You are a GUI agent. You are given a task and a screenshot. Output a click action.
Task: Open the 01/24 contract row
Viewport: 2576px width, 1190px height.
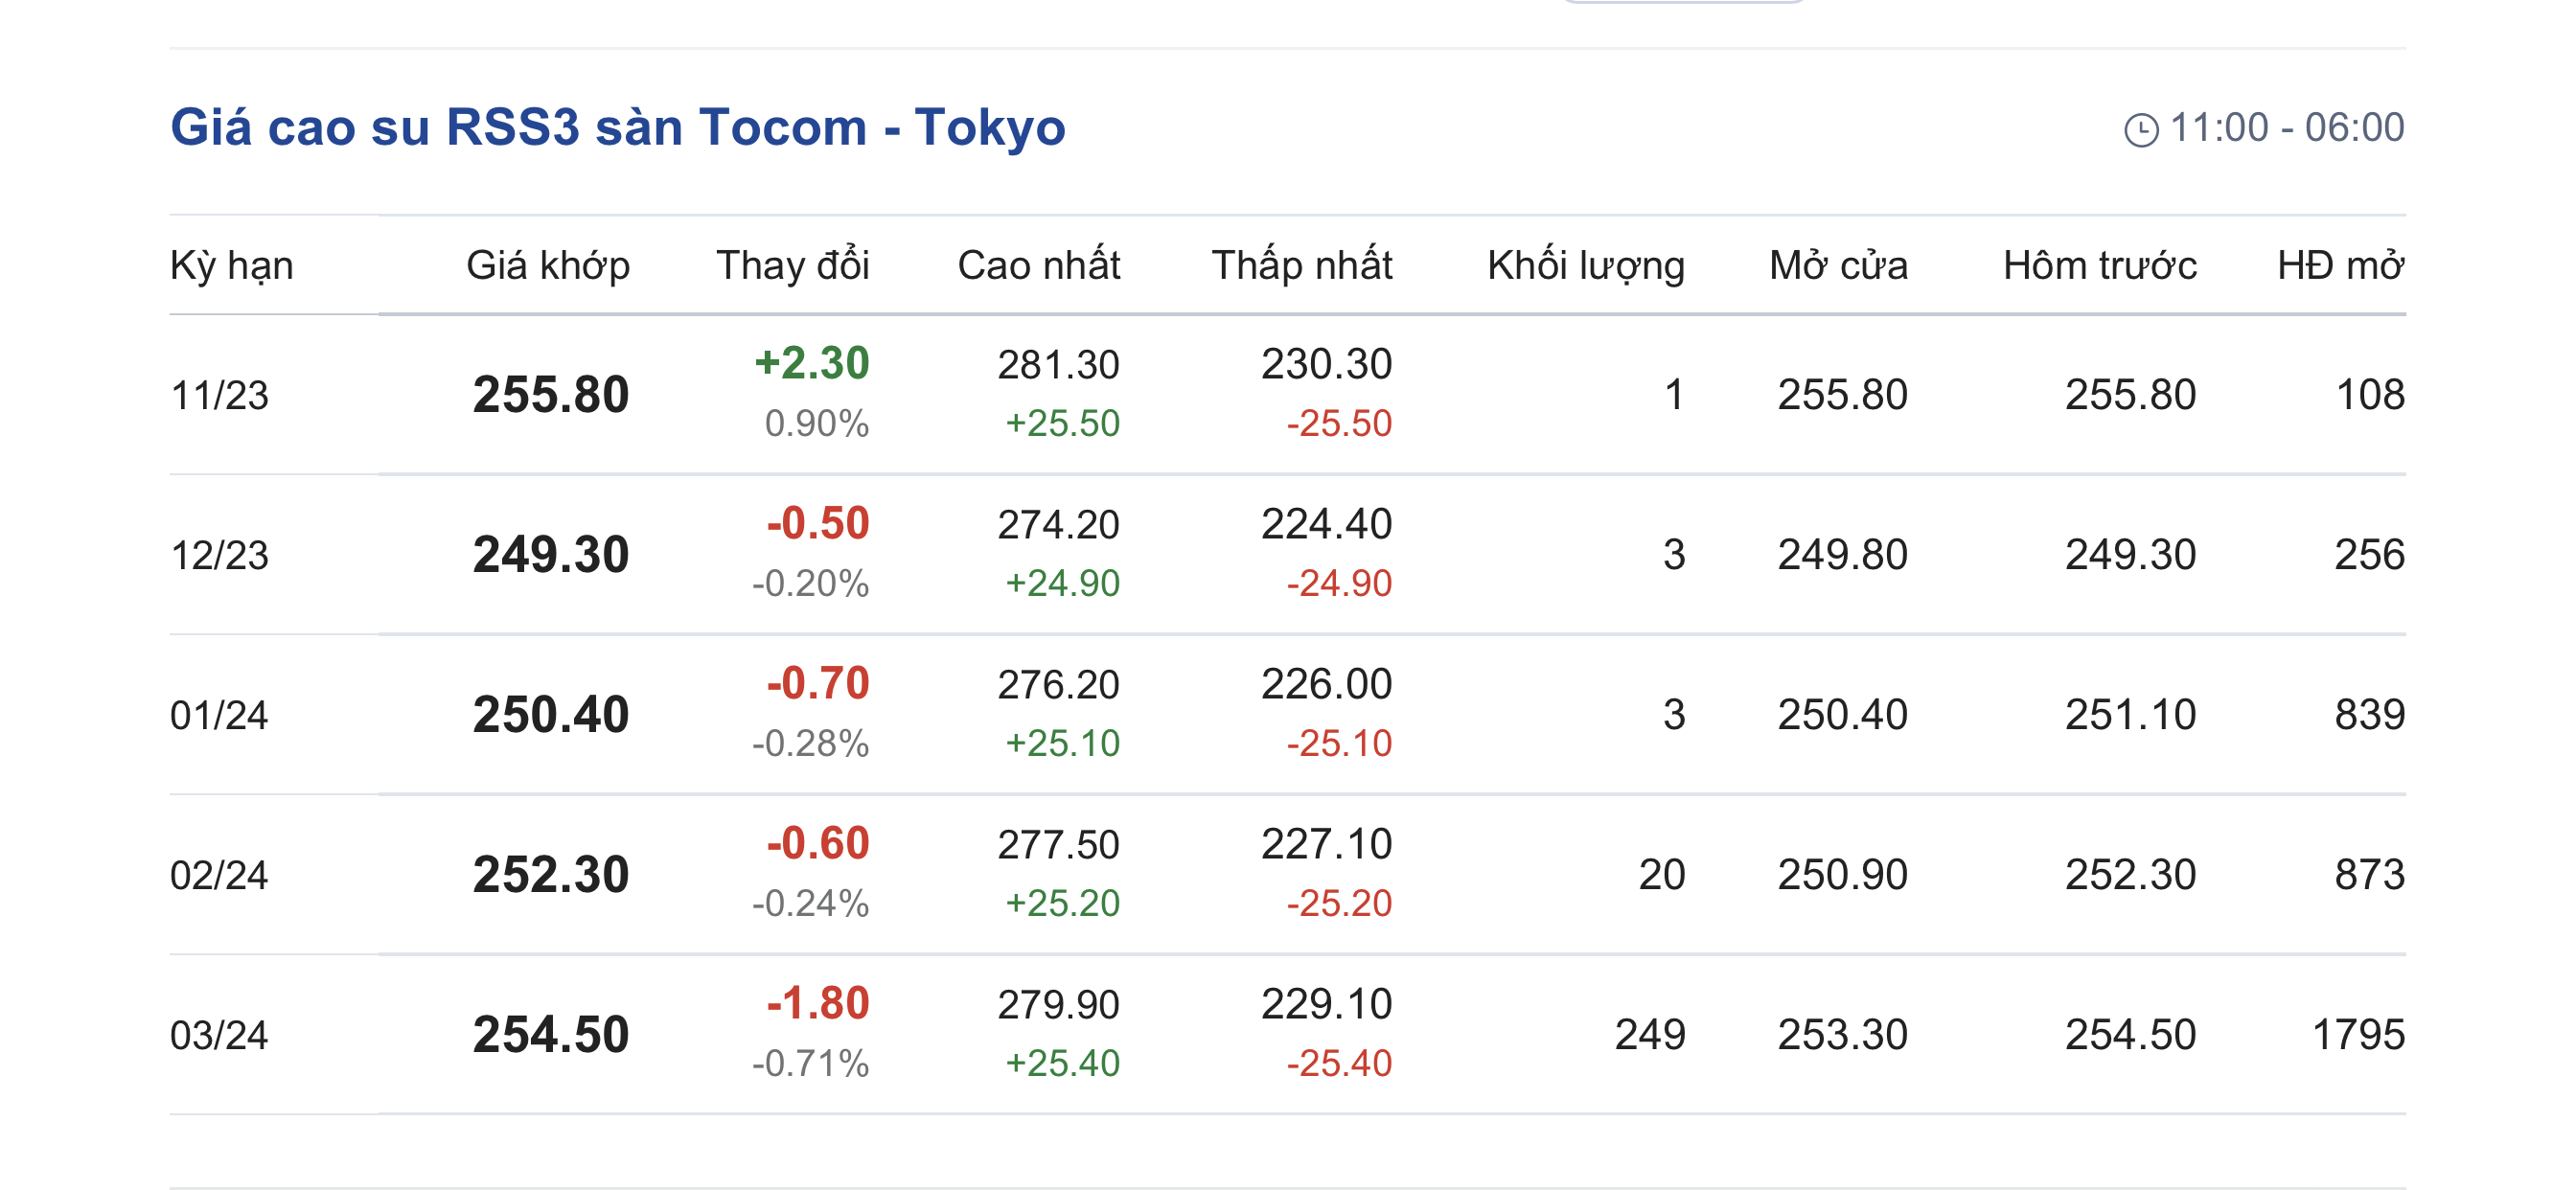[x=1288, y=715]
